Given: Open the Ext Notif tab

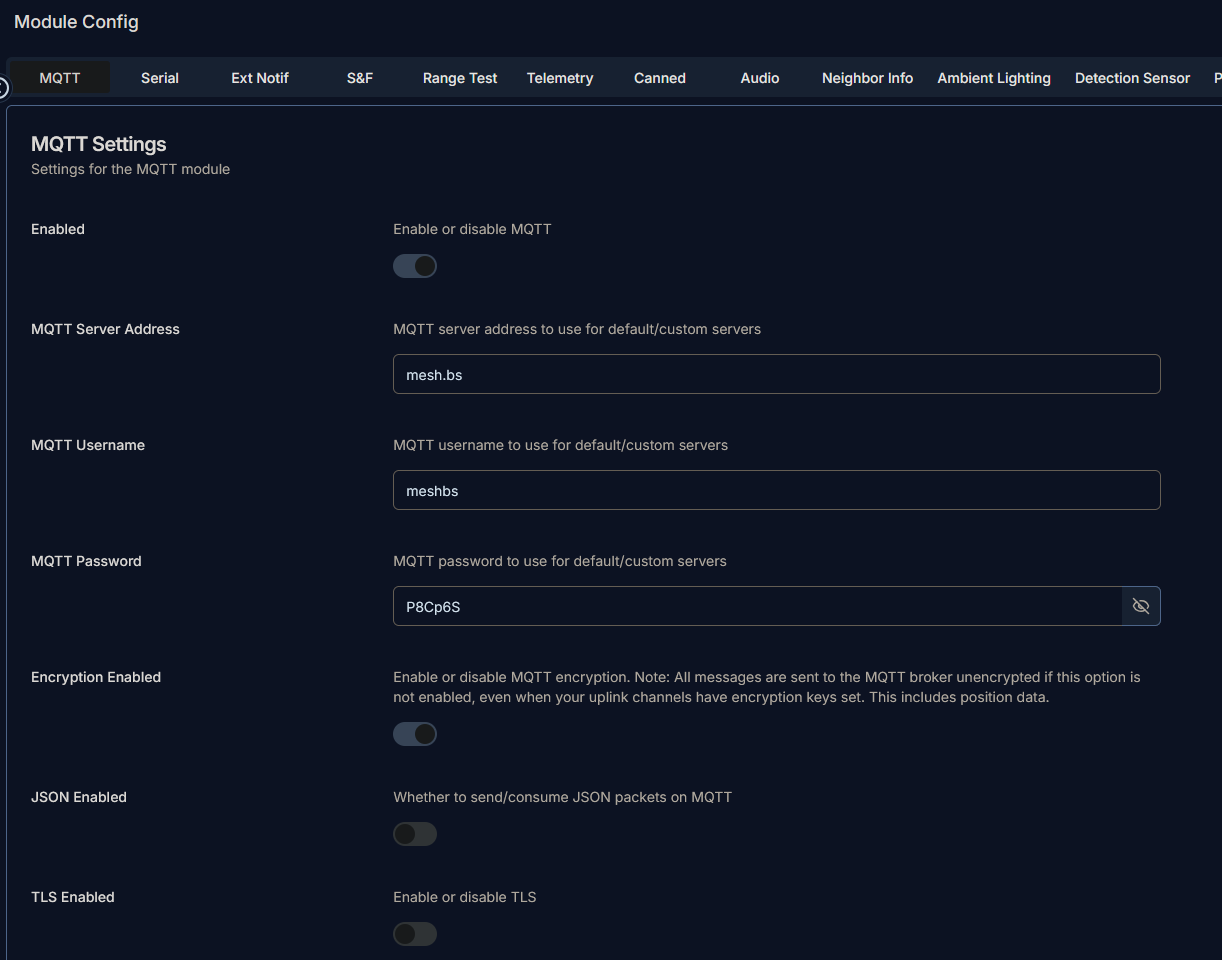Looking at the screenshot, I should (x=260, y=78).
